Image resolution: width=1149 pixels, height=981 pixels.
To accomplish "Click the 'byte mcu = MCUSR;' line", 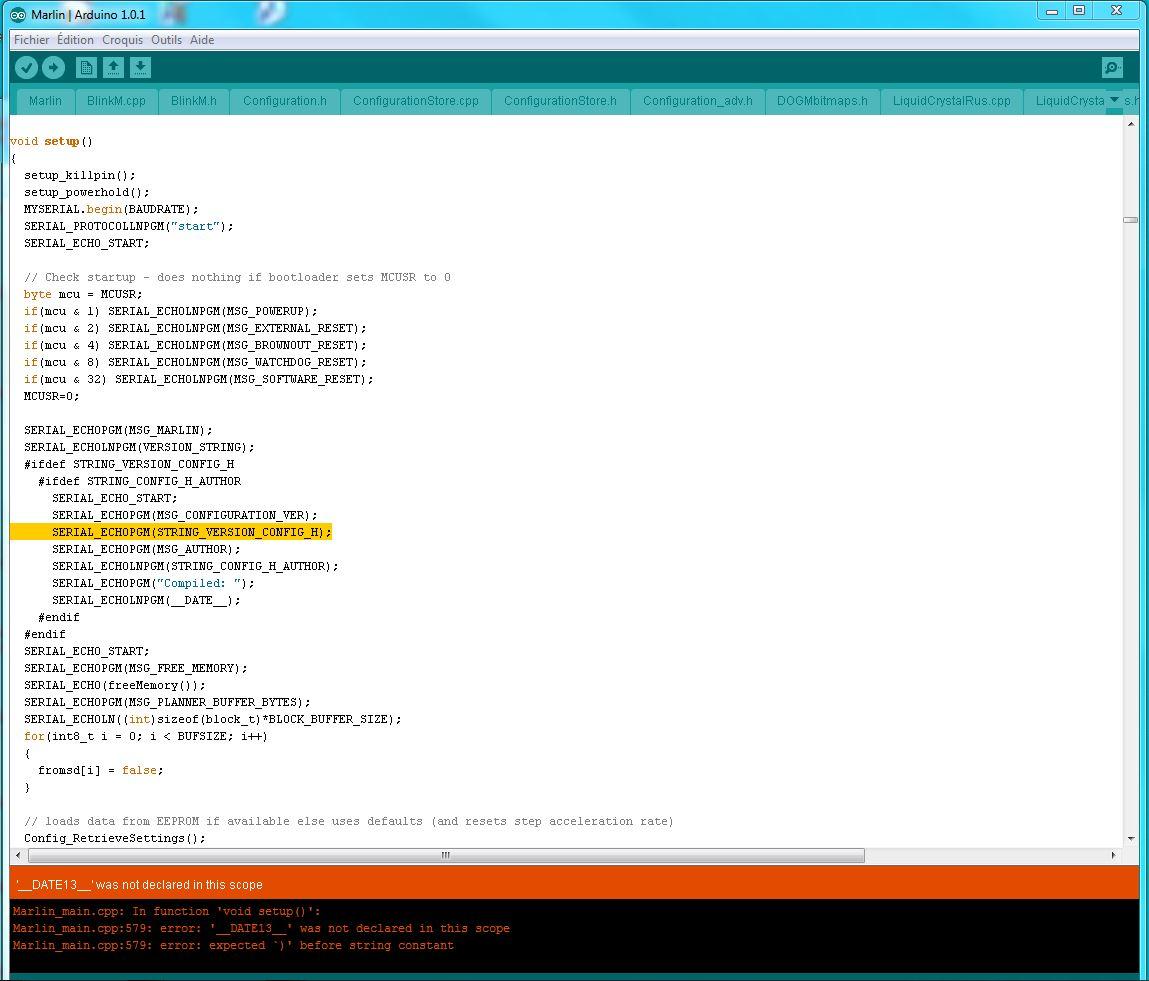I will pyautogui.click(x=83, y=294).
